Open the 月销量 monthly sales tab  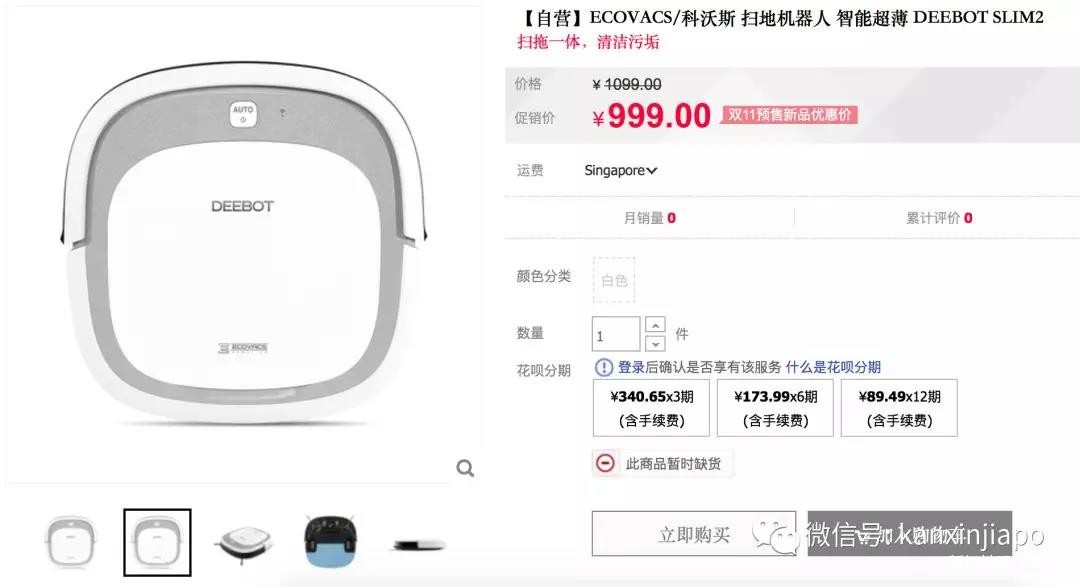[x=650, y=218]
